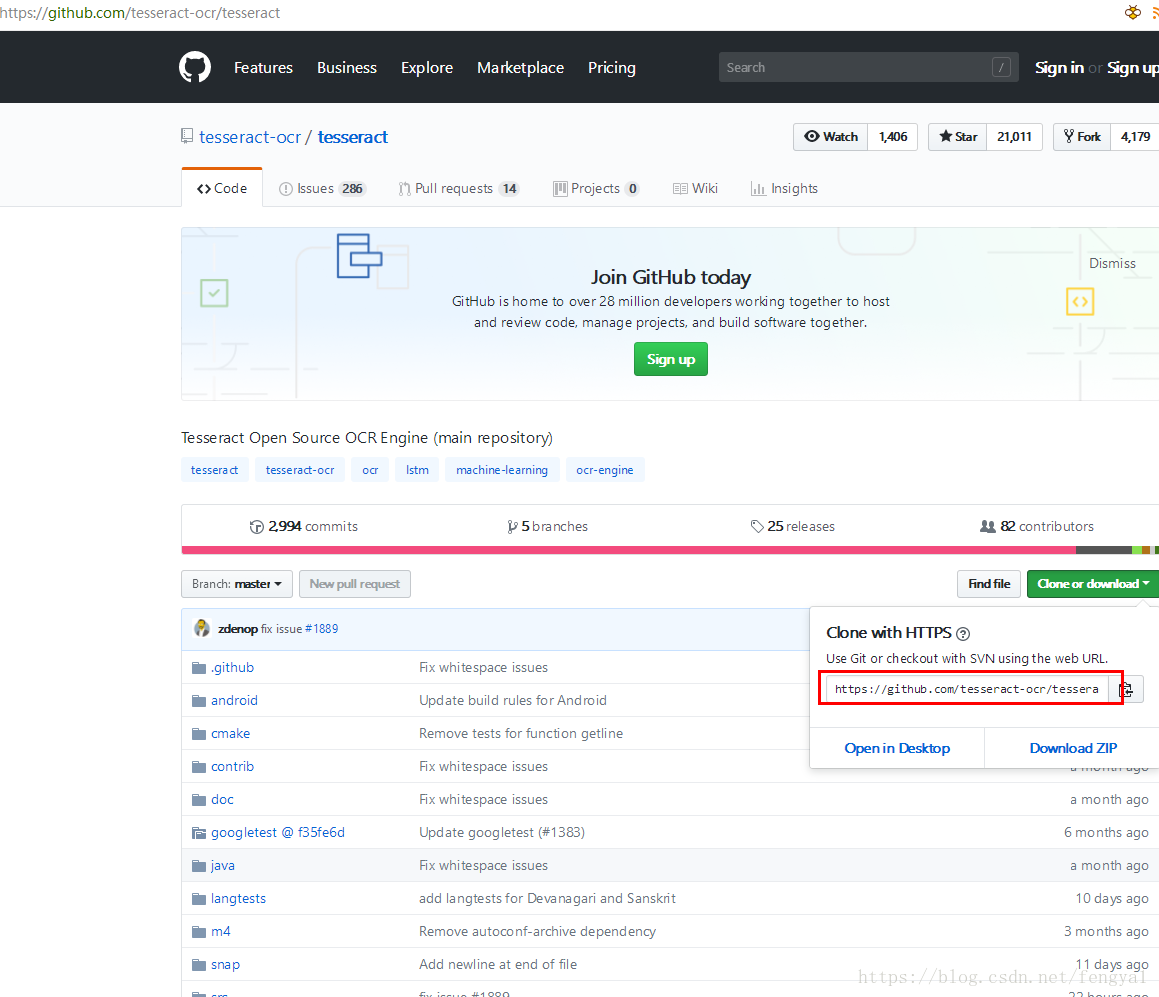Screen dimensions: 1159x997
Task: Click the language breakdown color bar
Action: 670,550
